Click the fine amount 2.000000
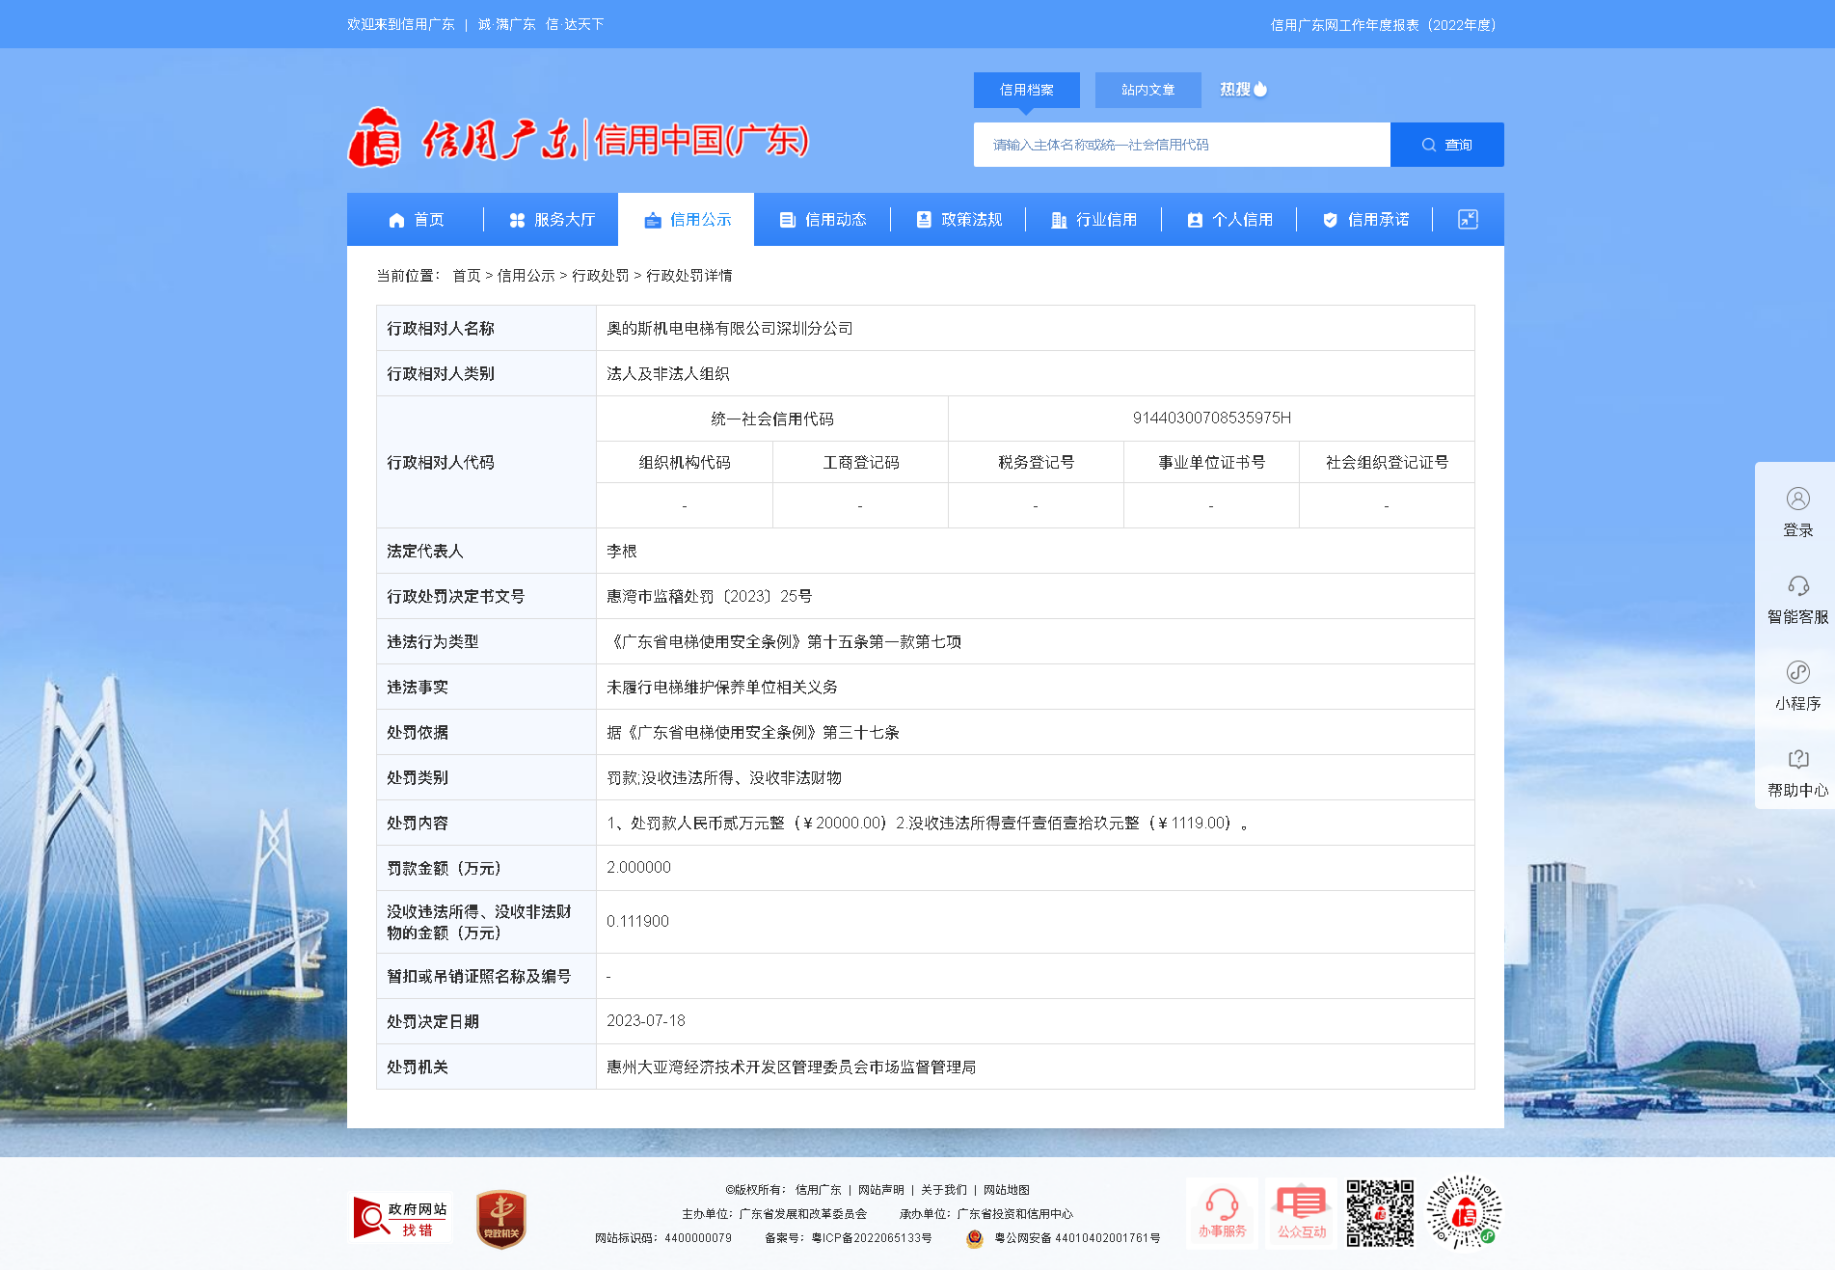Screen dimensions: 1835x1270 coord(639,868)
